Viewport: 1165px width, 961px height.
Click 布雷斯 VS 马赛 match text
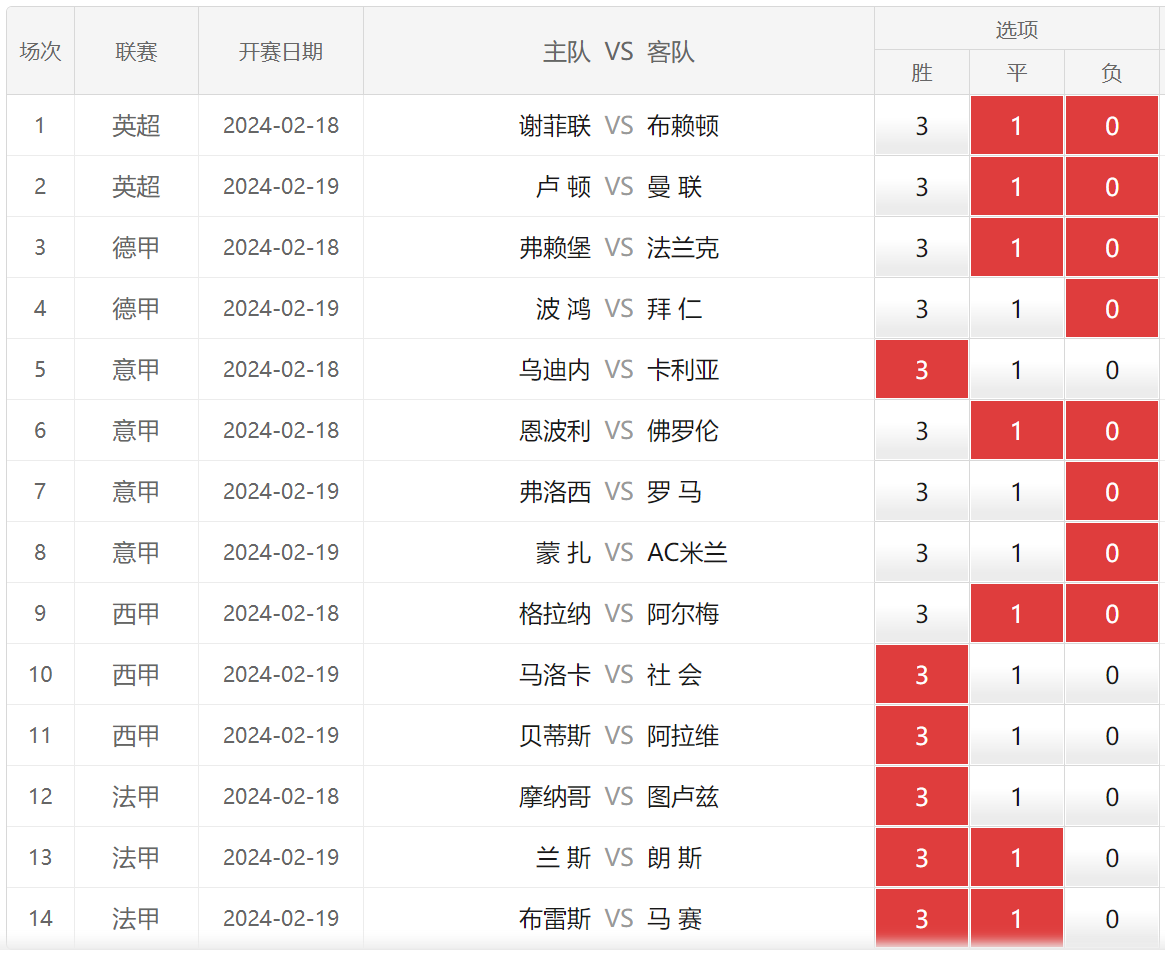coord(611,918)
